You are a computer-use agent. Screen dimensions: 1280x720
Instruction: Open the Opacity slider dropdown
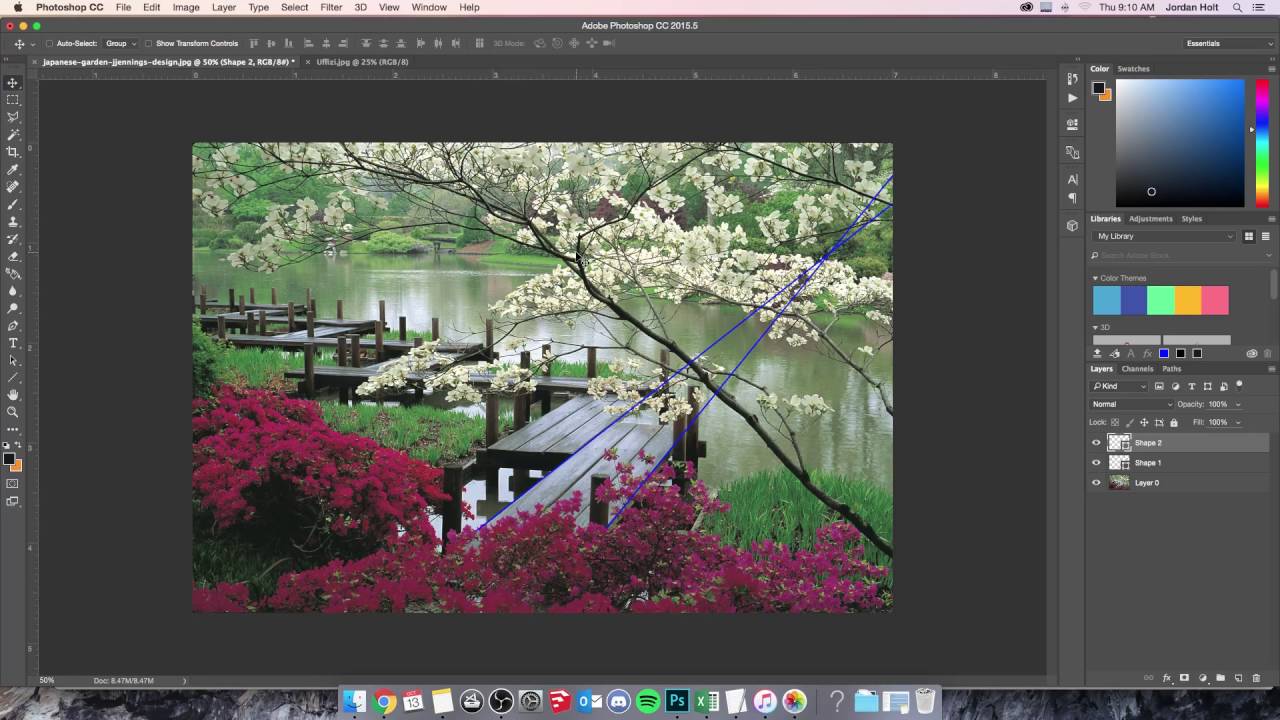point(1238,404)
